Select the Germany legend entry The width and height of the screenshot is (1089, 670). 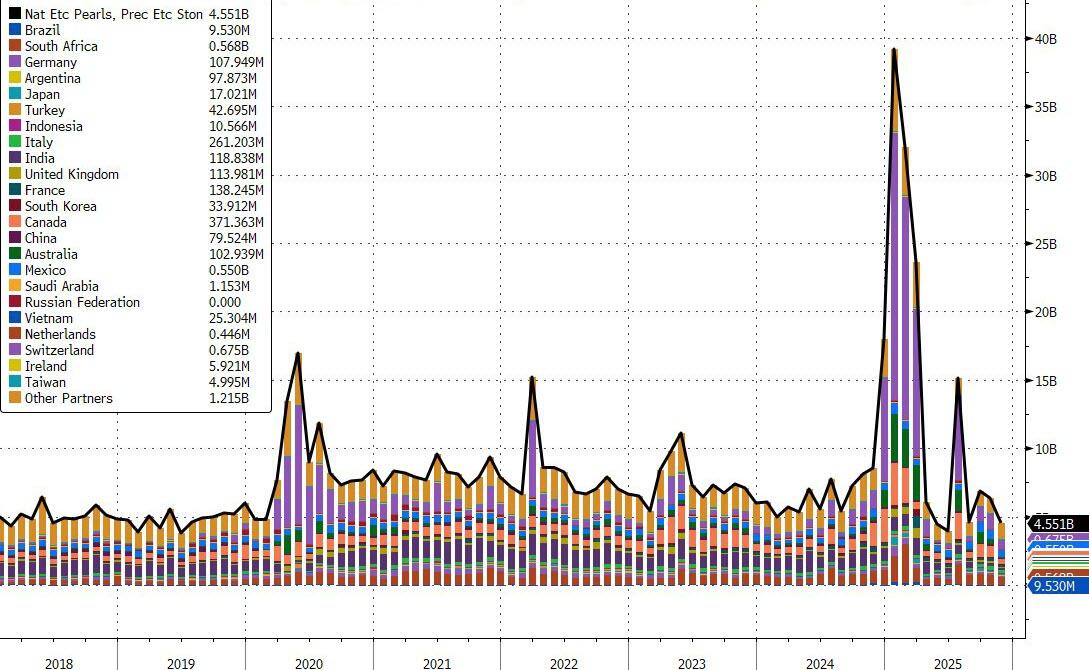(x=51, y=63)
